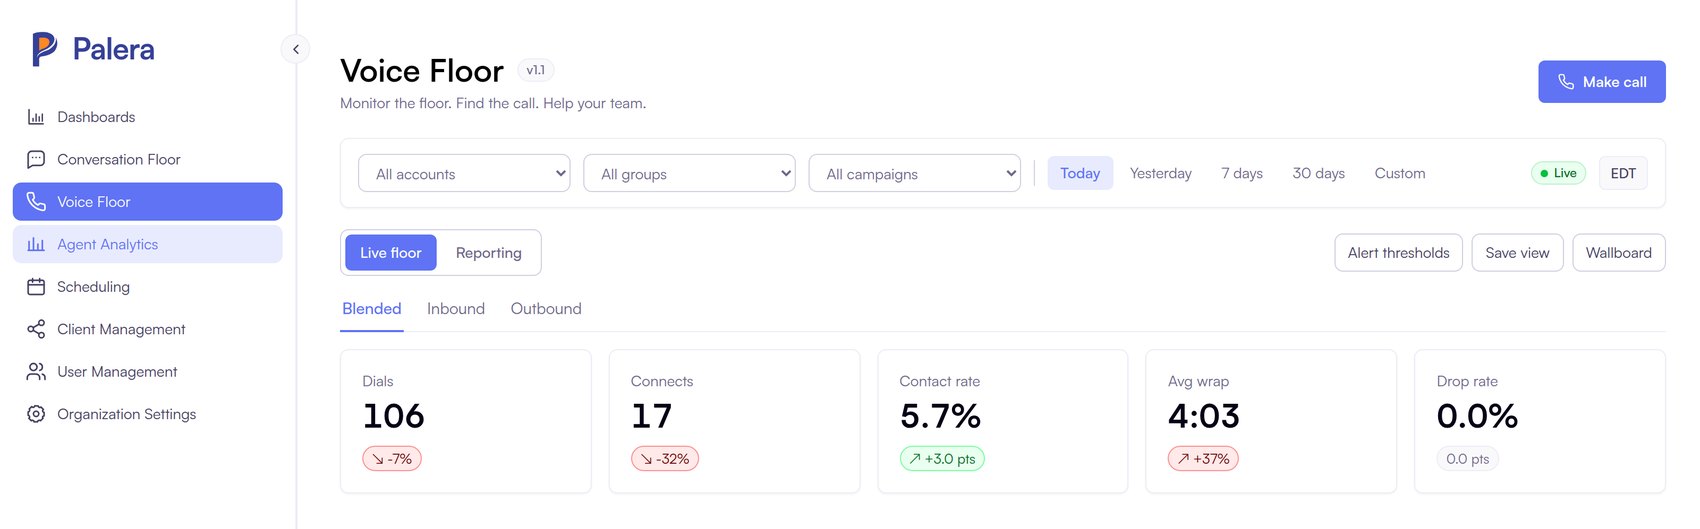Click the Save view button
This screenshot has width=1700, height=529.
tap(1517, 253)
